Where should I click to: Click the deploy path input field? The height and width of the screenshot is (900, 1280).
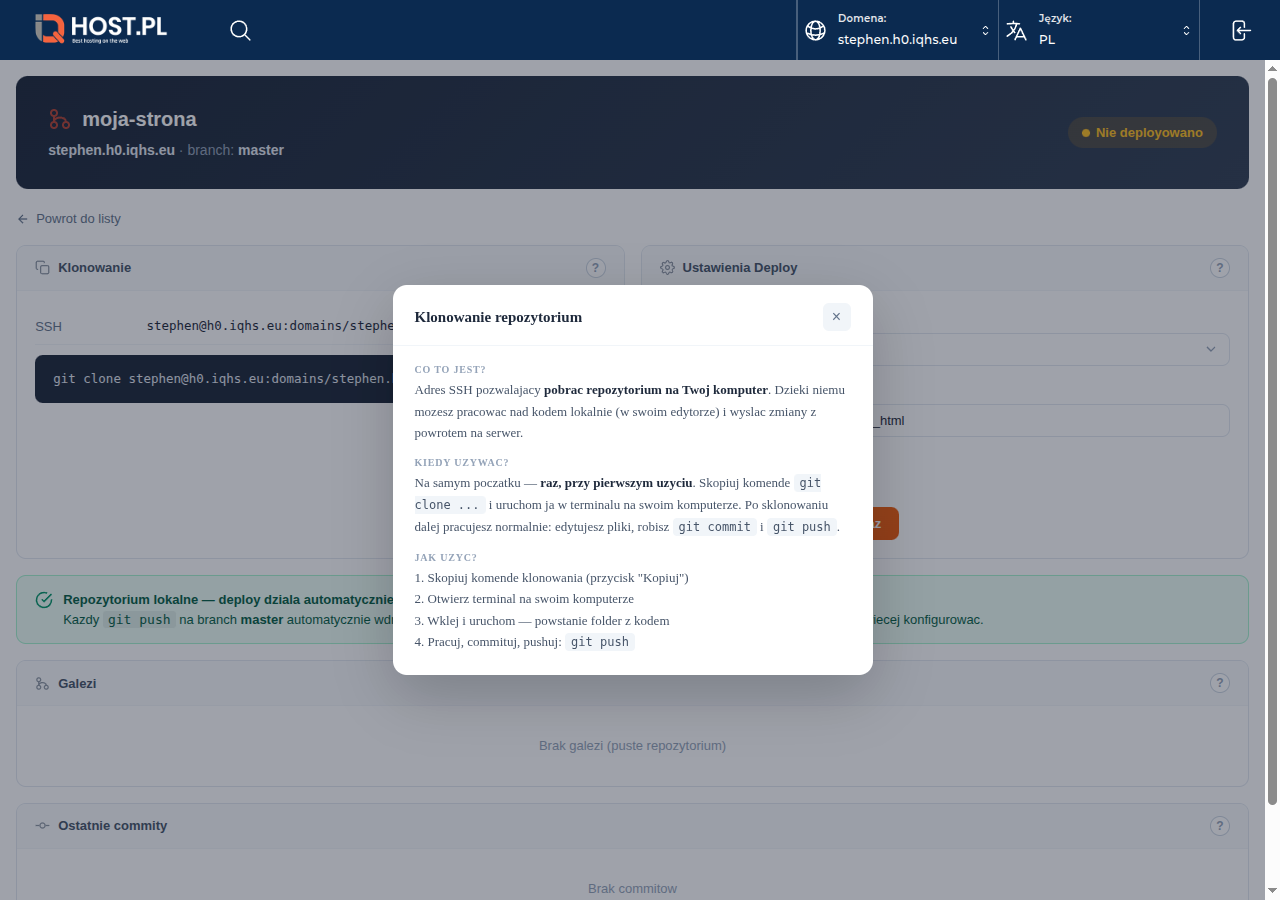tap(1050, 421)
